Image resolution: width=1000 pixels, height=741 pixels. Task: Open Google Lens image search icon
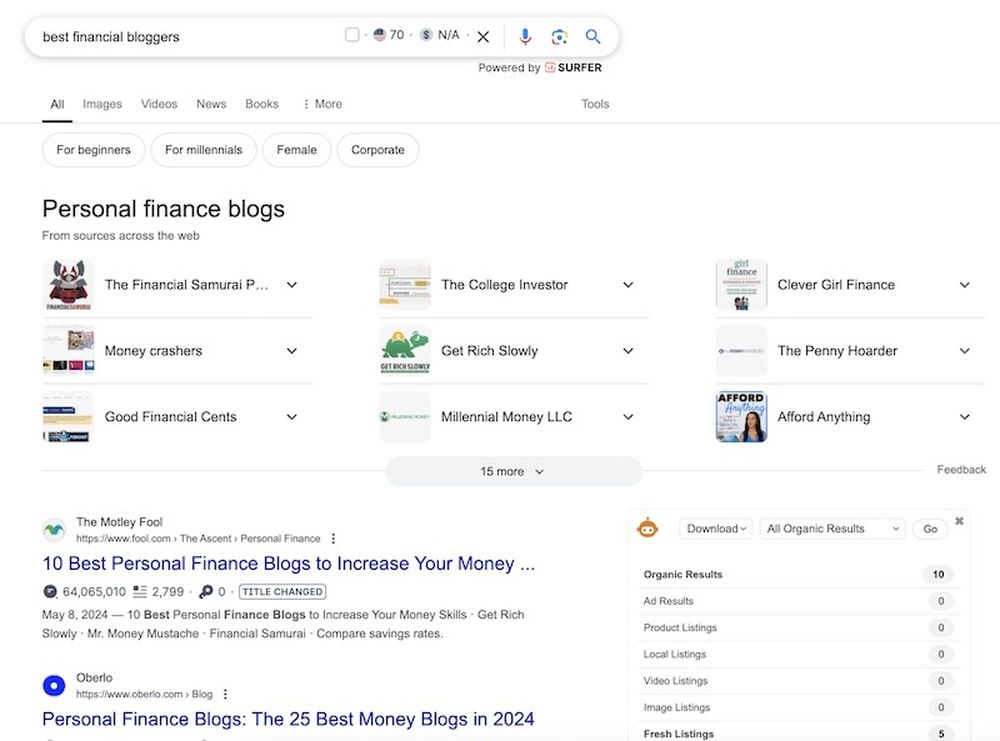tap(559, 36)
